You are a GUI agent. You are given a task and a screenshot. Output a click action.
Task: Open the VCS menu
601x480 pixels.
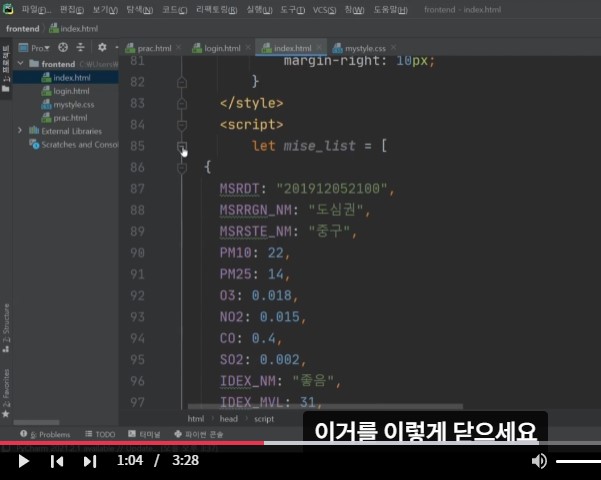(x=324, y=10)
